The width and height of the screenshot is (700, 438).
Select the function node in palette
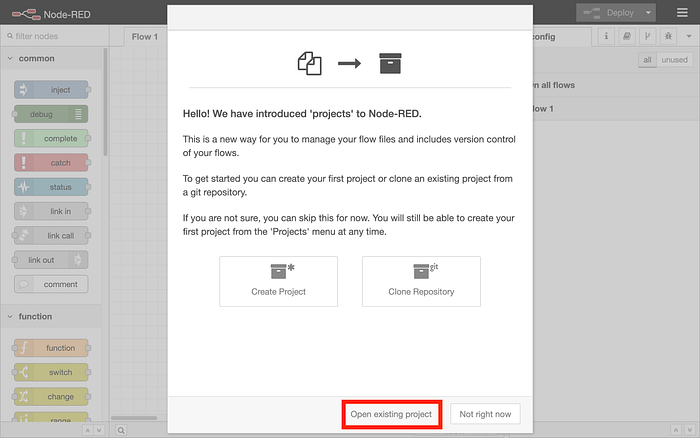click(51, 348)
